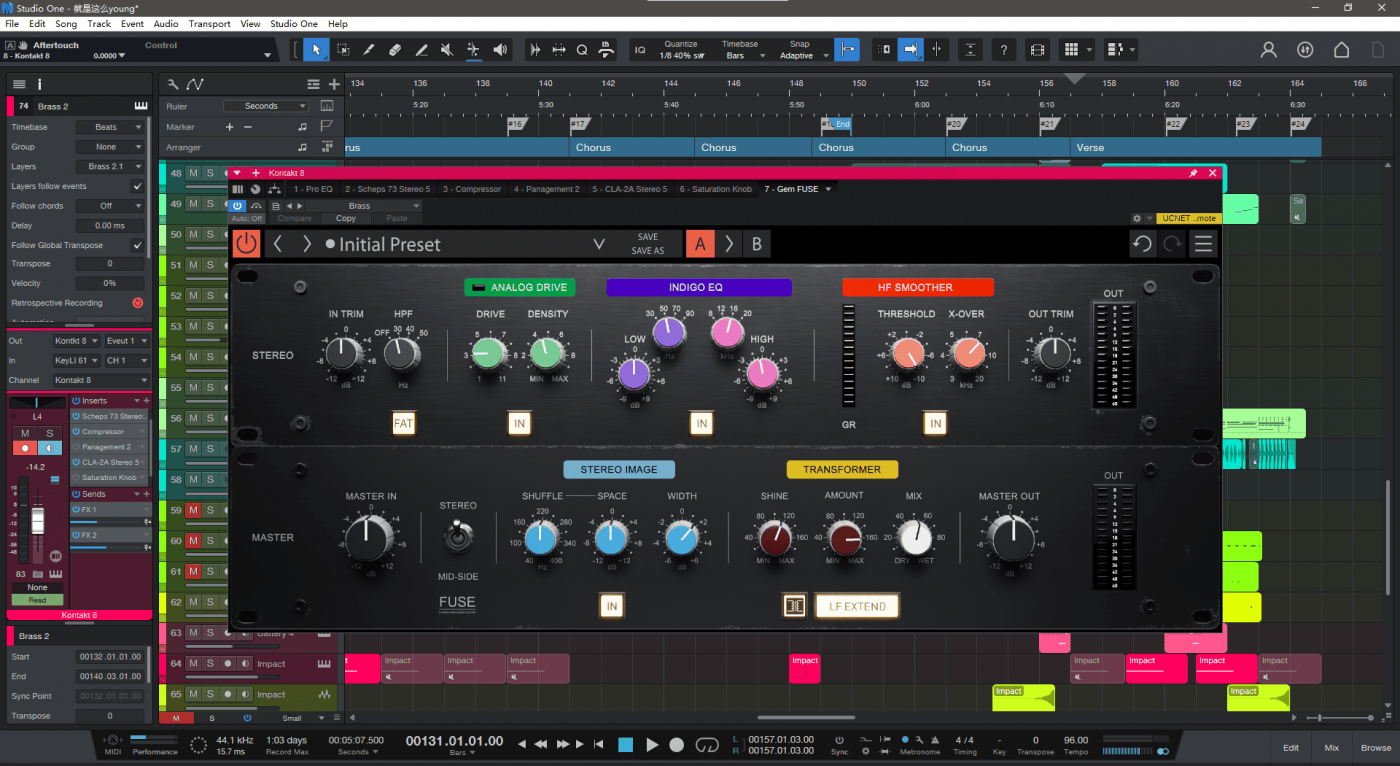Click the SAVE AS preset button
Image resolution: width=1400 pixels, height=766 pixels.
coord(648,251)
